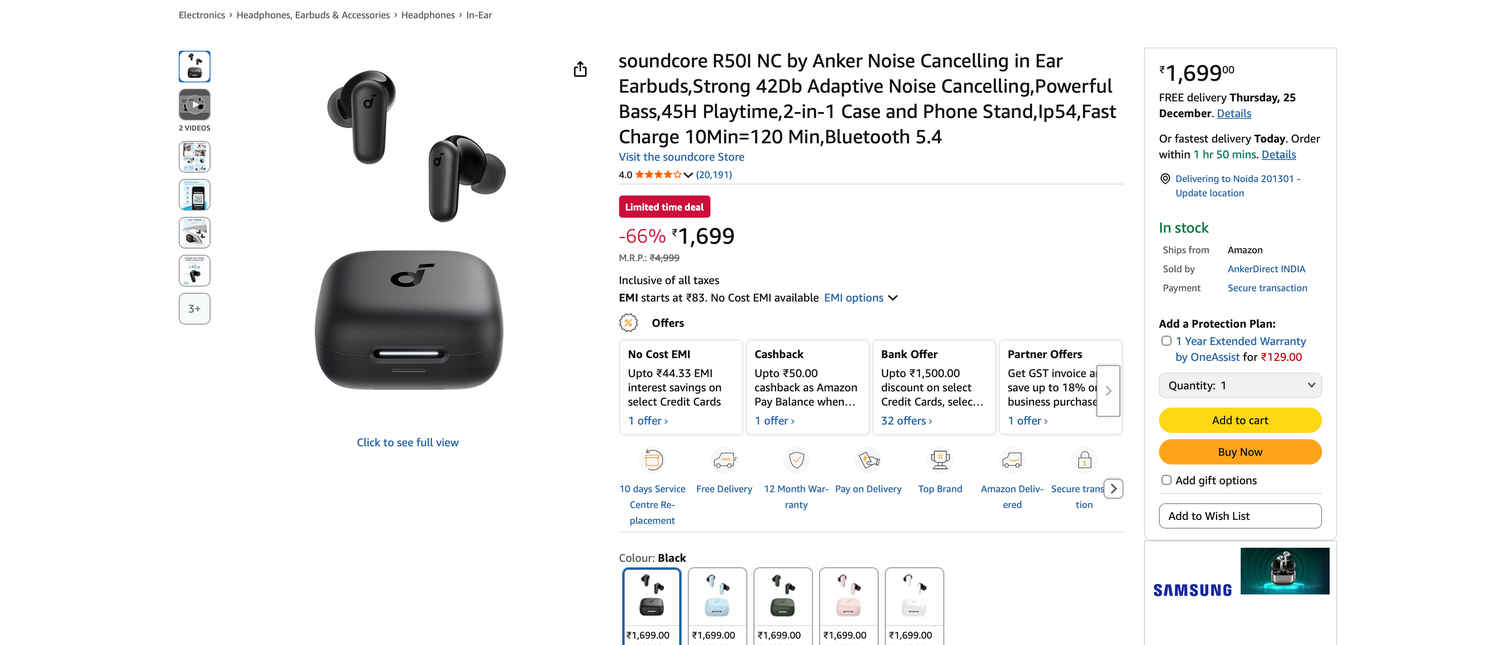
Task: Click the 10 days Service Centre Replacement icon
Action: pyautogui.click(x=652, y=460)
